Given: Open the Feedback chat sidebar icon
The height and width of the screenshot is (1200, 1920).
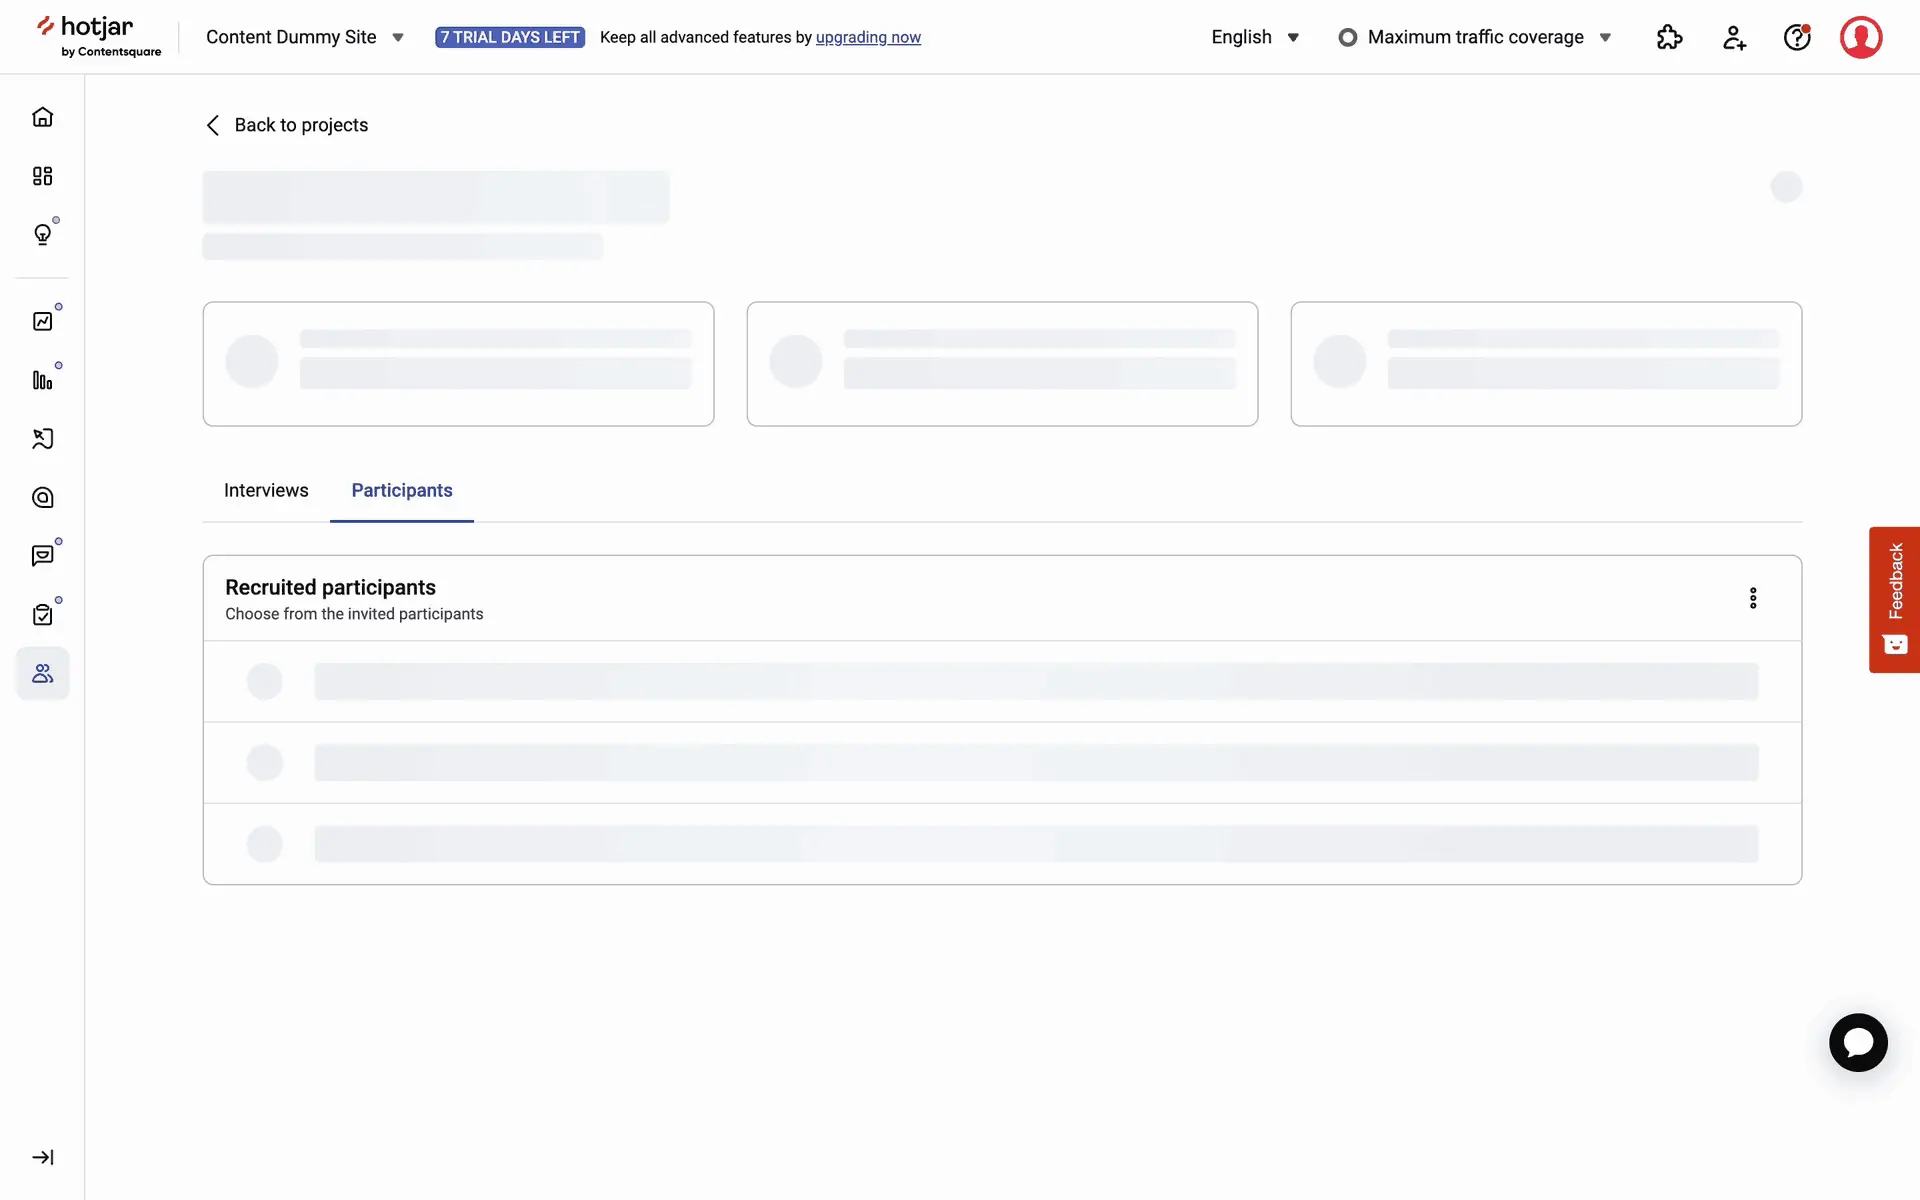Looking at the screenshot, I should (42, 556).
